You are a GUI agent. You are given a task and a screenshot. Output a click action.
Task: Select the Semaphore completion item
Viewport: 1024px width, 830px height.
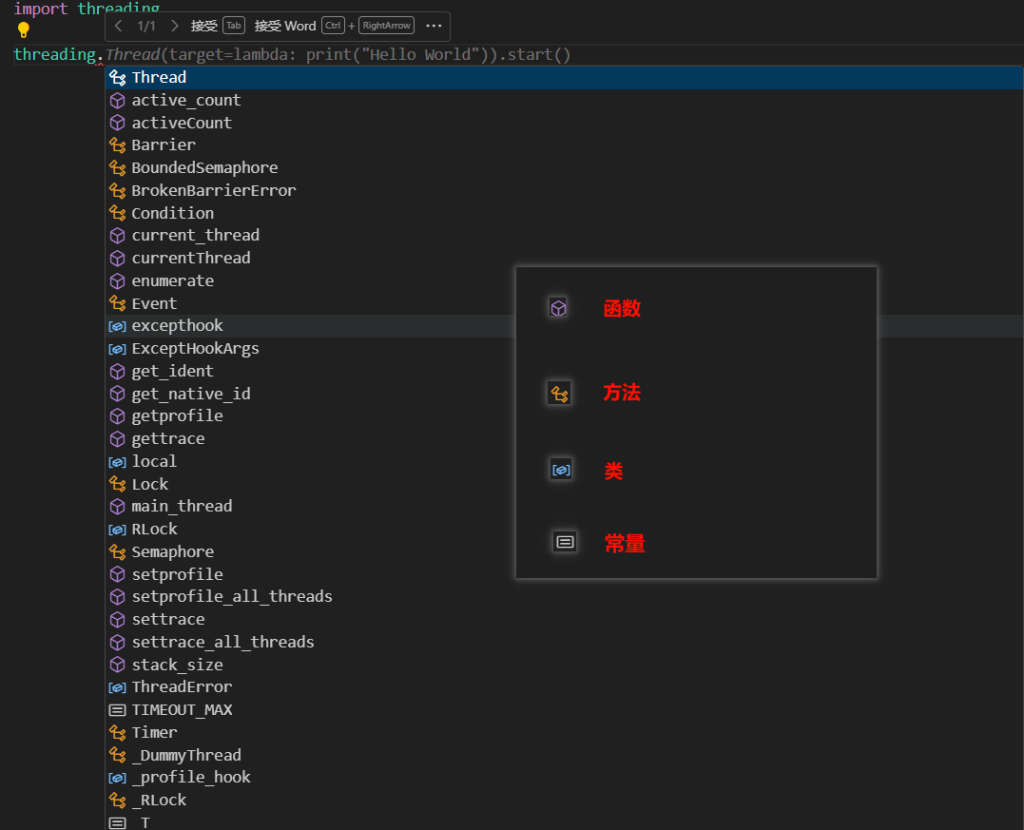click(172, 552)
